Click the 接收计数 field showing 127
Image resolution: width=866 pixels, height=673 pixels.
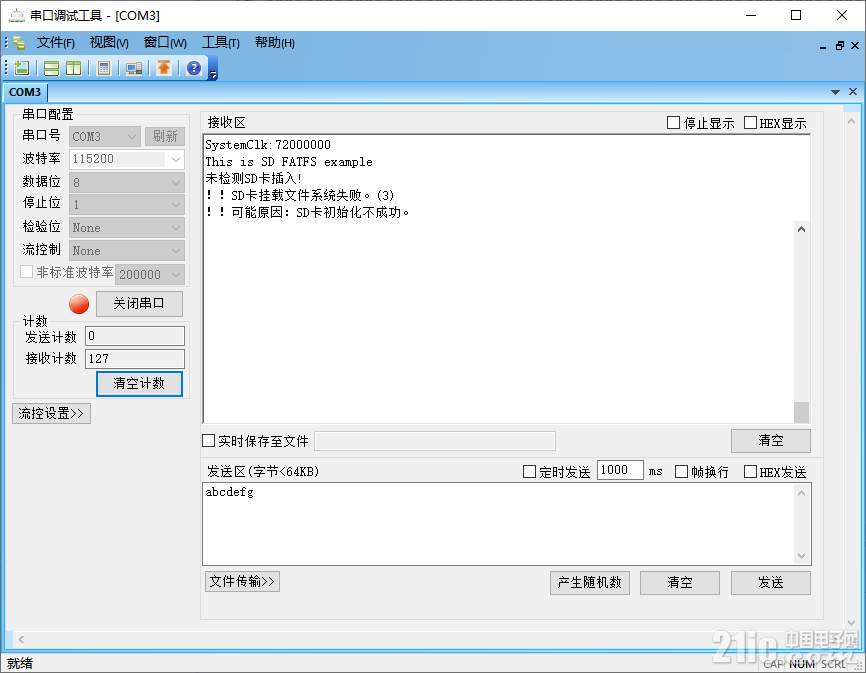[x=135, y=359]
